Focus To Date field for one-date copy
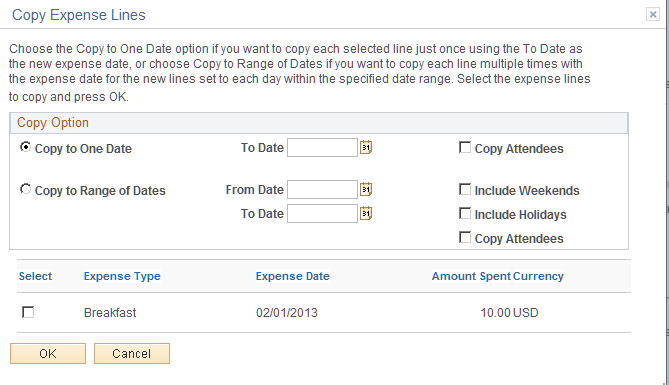The width and height of the screenshot is (669, 385). (x=322, y=148)
